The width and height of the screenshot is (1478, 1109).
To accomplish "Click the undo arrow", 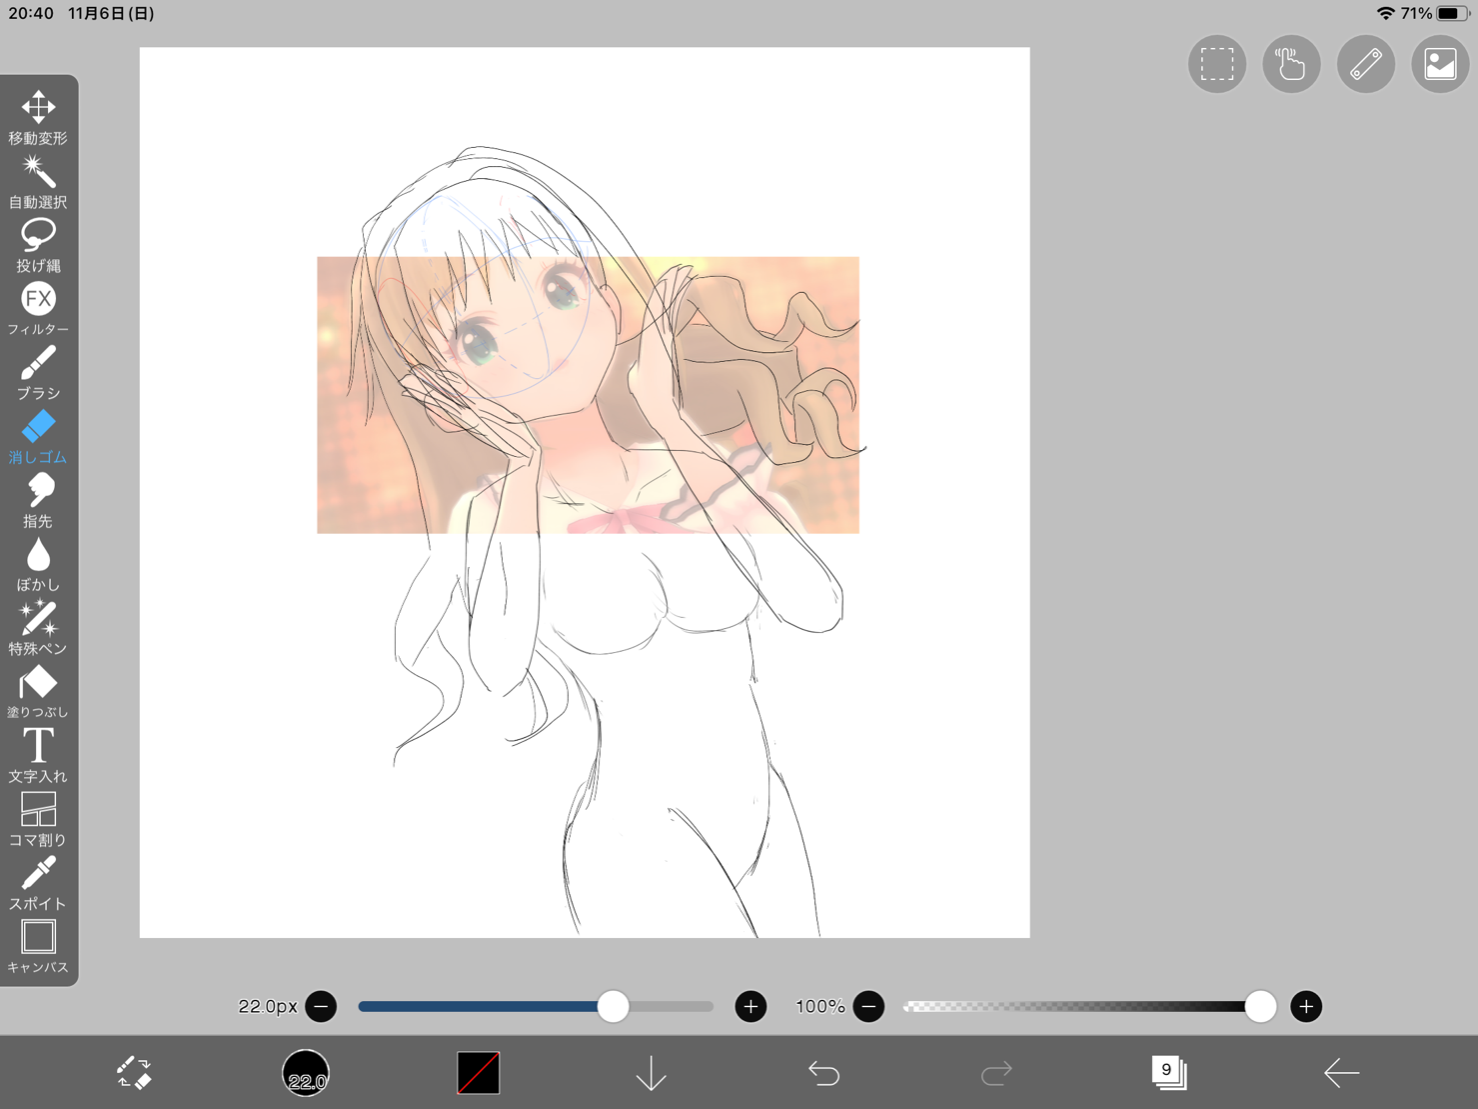I will (823, 1072).
